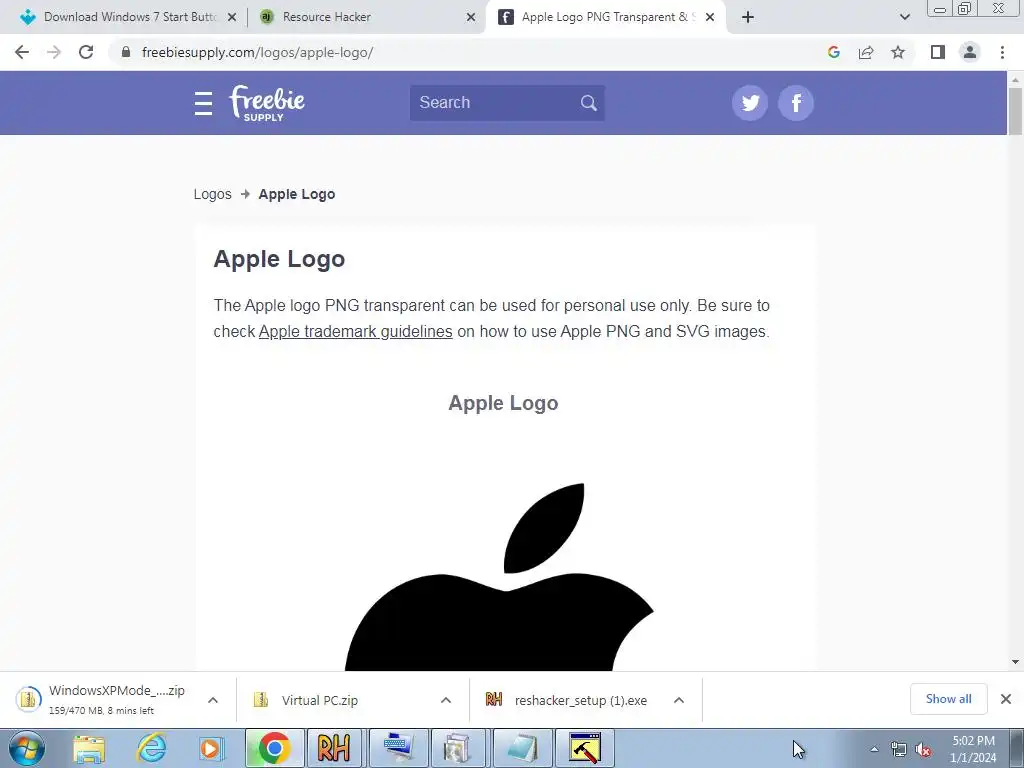Click the scrollbar down arrow

[1015, 662]
